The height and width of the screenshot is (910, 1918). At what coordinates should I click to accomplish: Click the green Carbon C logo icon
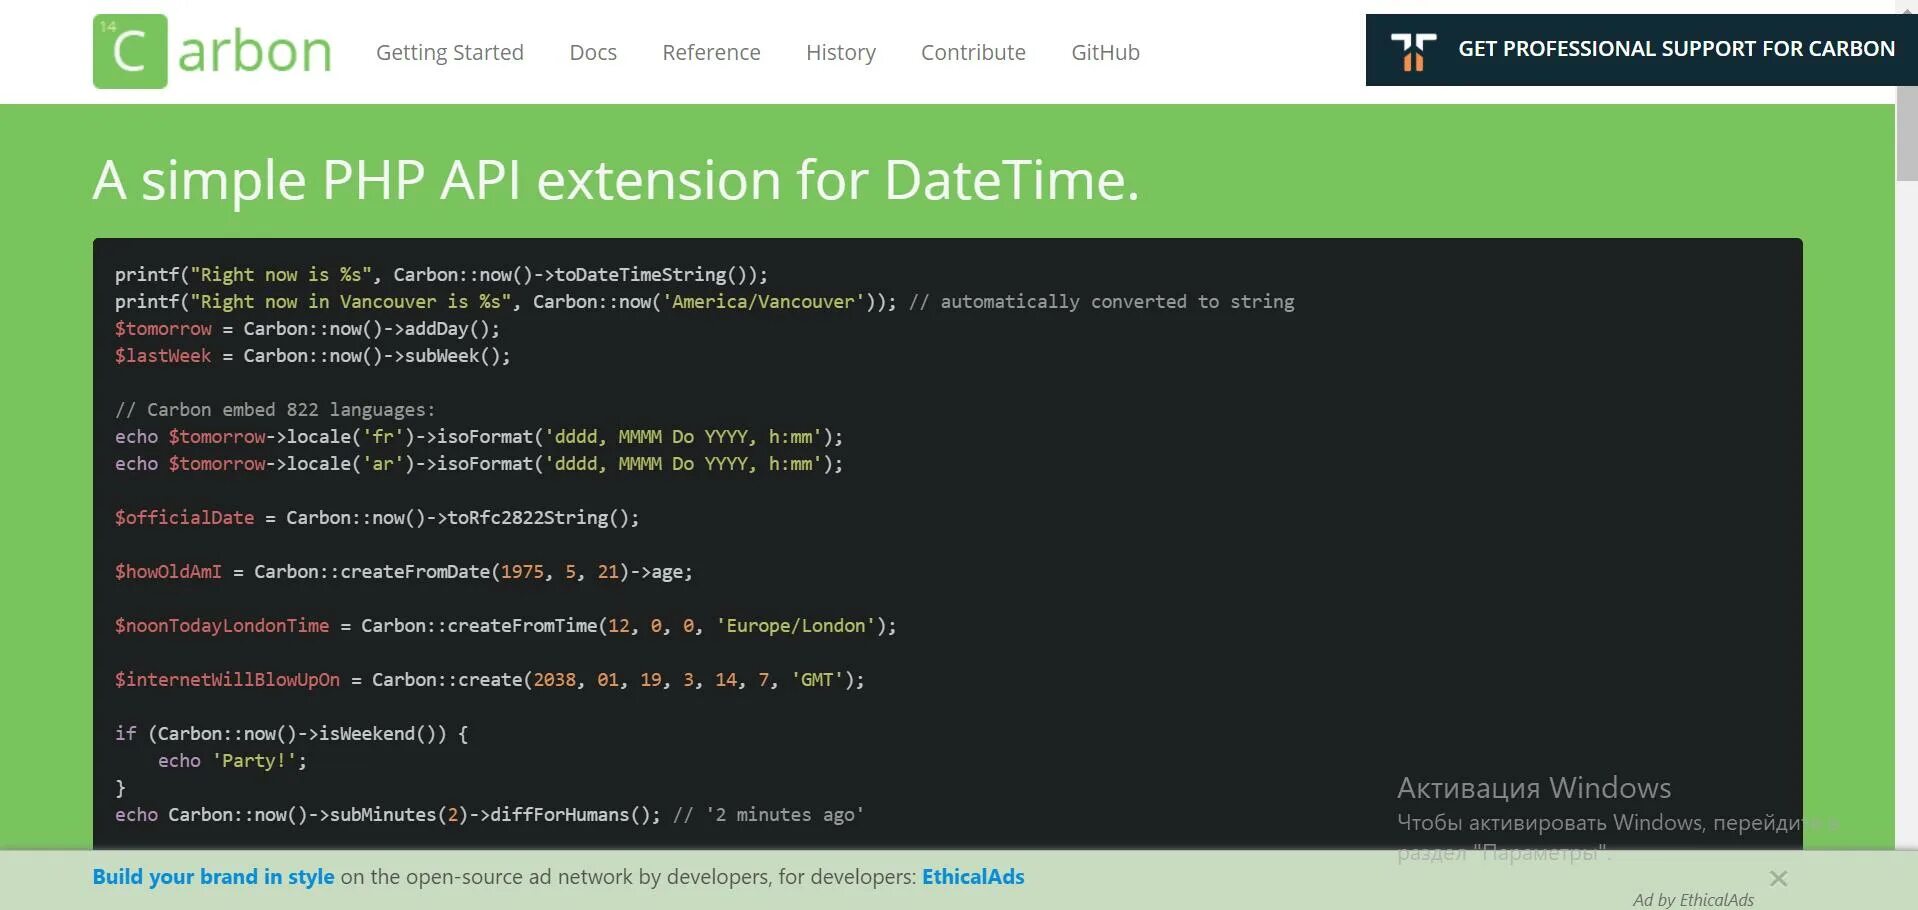coord(130,51)
